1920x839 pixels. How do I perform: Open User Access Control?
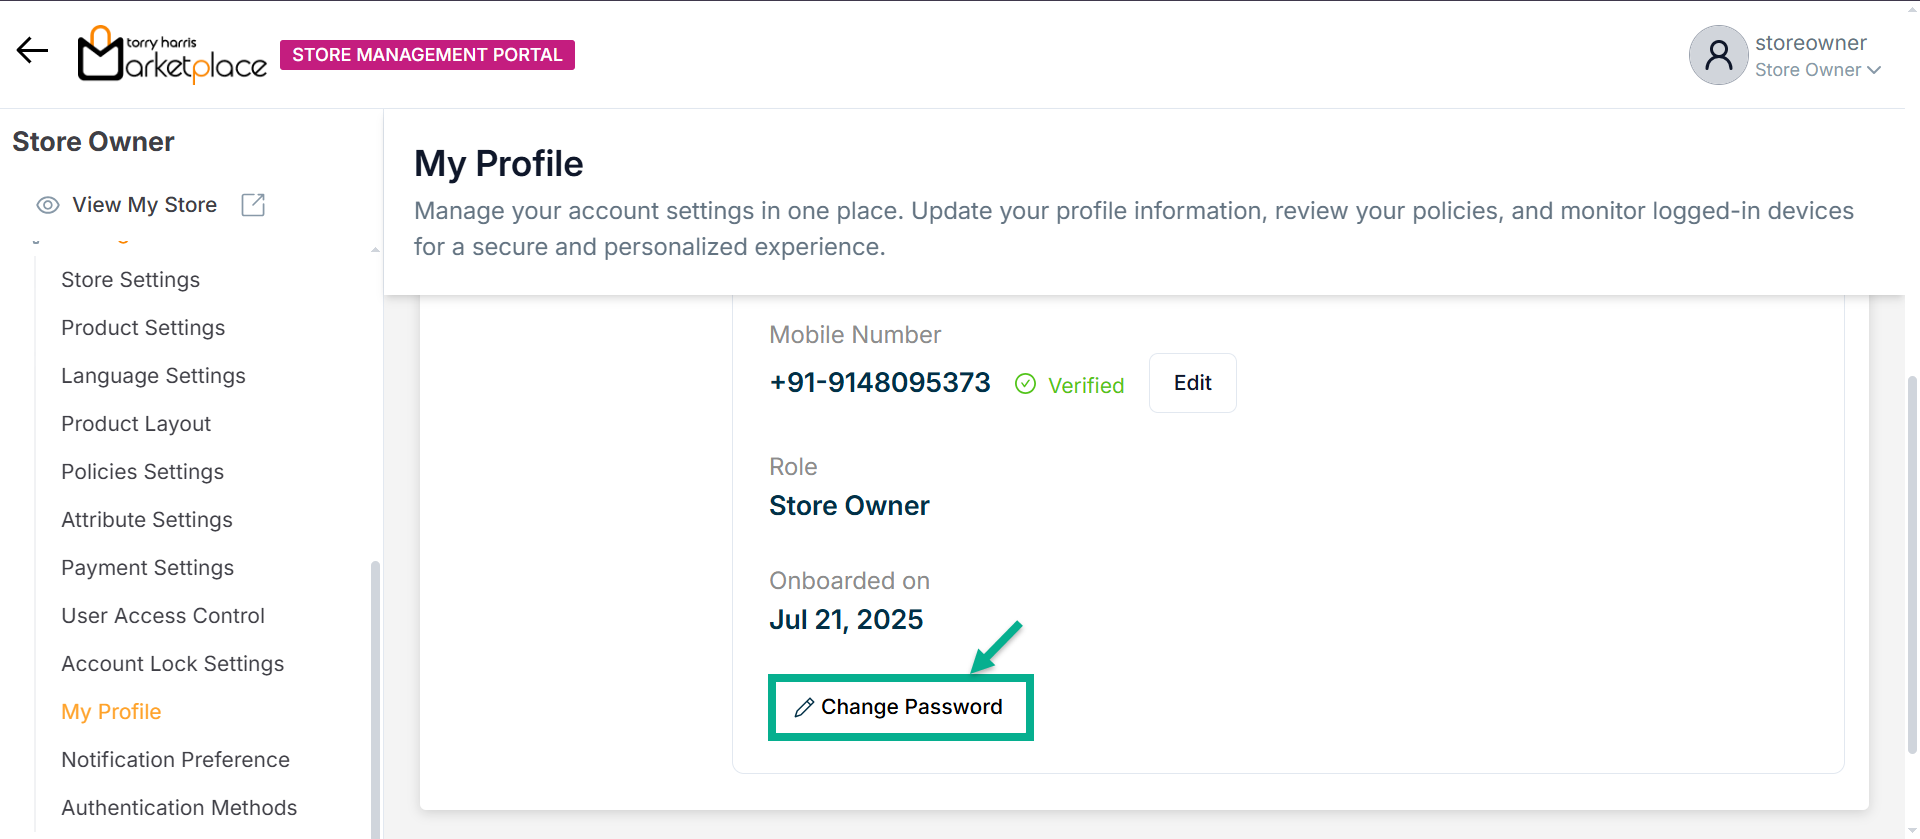[163, 616]
